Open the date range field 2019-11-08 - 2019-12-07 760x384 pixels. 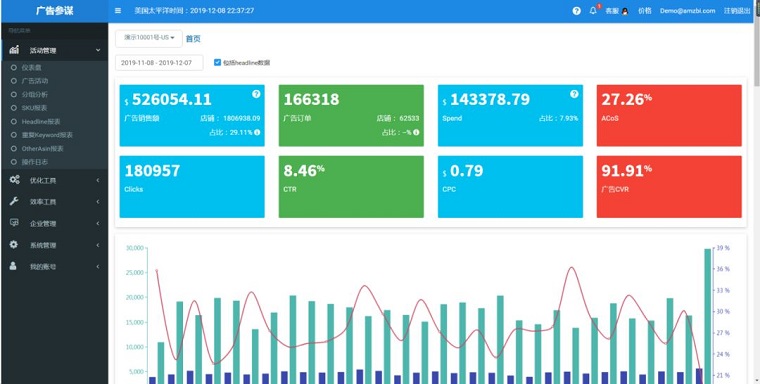[x=159, y=63]
